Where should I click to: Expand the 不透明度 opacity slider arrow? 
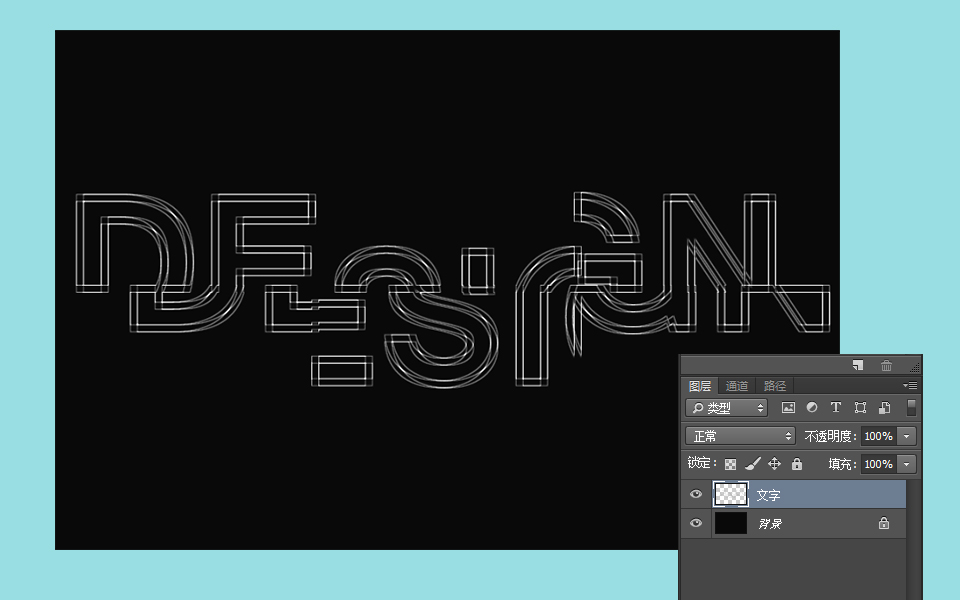906,436
